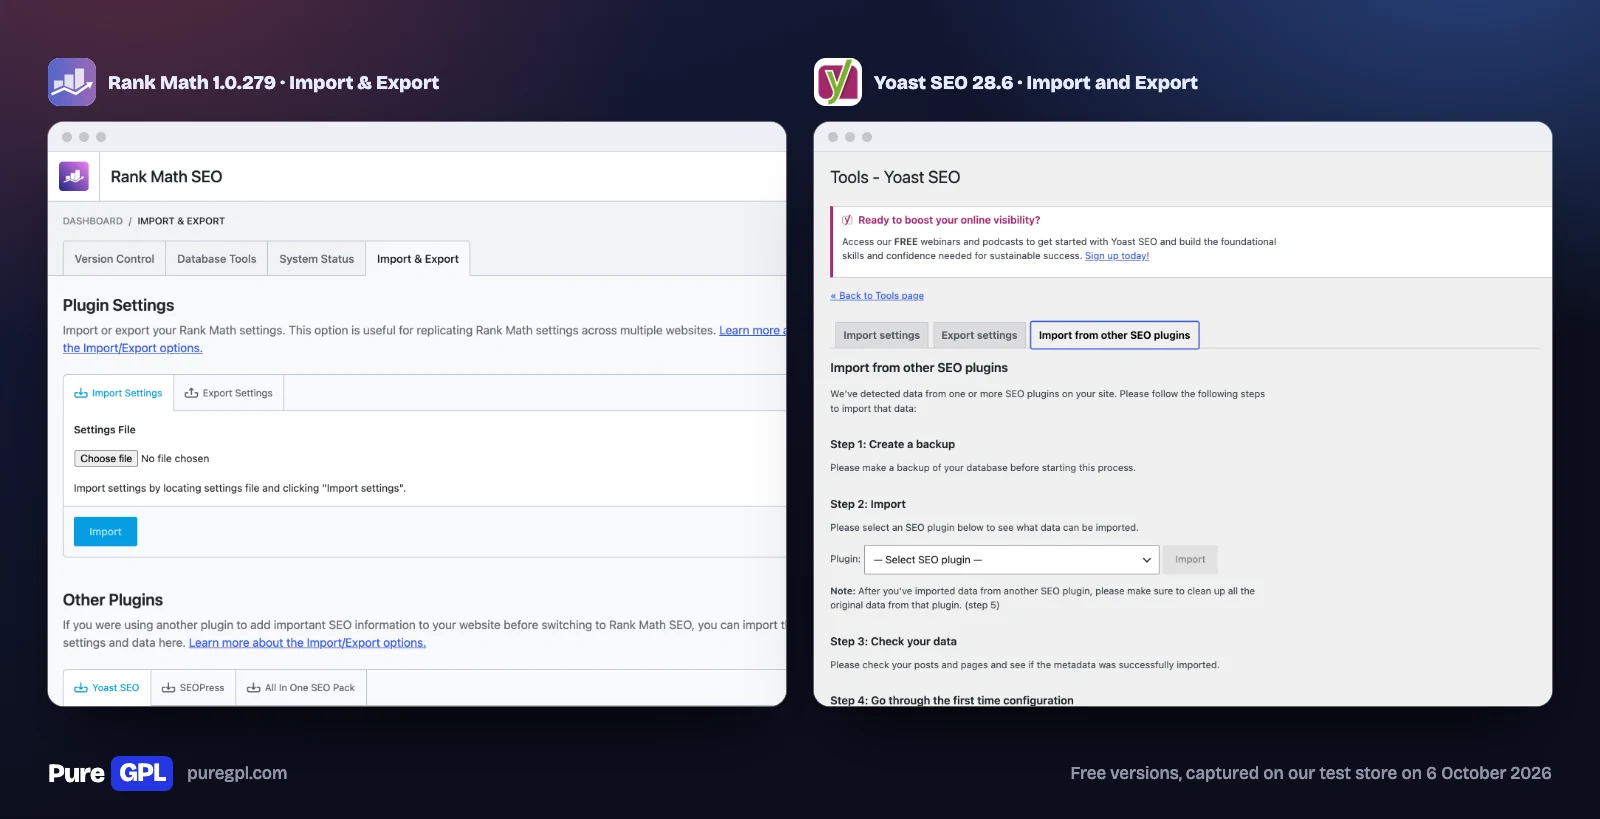Select the Import & Export tab
This screenshot has width=1600, height=819.
418,259
